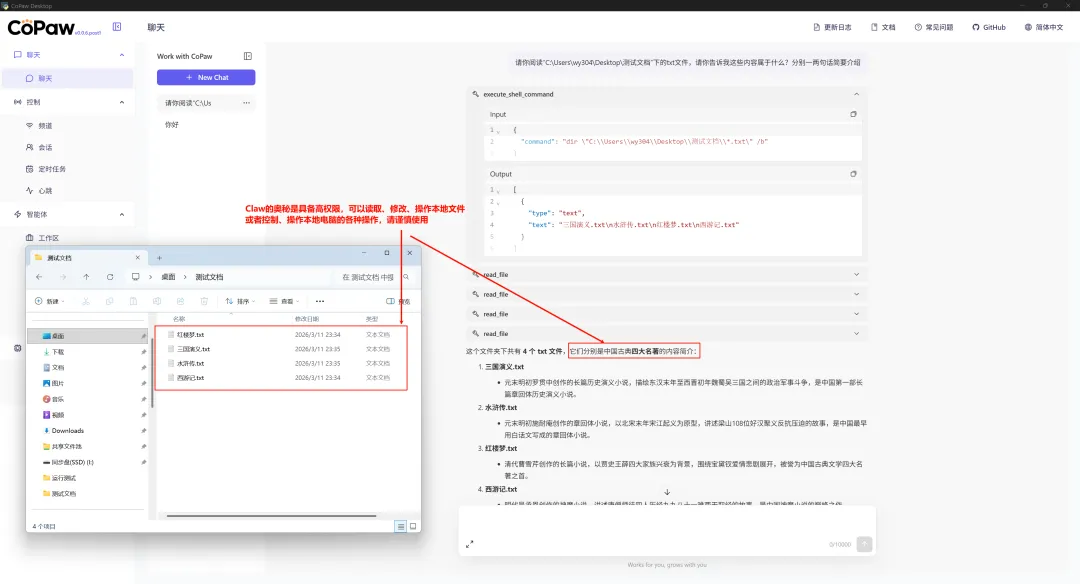Image resolution: width=1080 pixels, height=584 pixels.
Task: Collapse the 智能体 sidebar group
Action: (x=122, y=214)
